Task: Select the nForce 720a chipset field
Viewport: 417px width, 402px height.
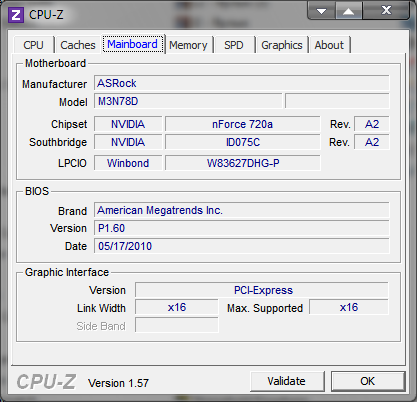Action: (x=242, y=124)
